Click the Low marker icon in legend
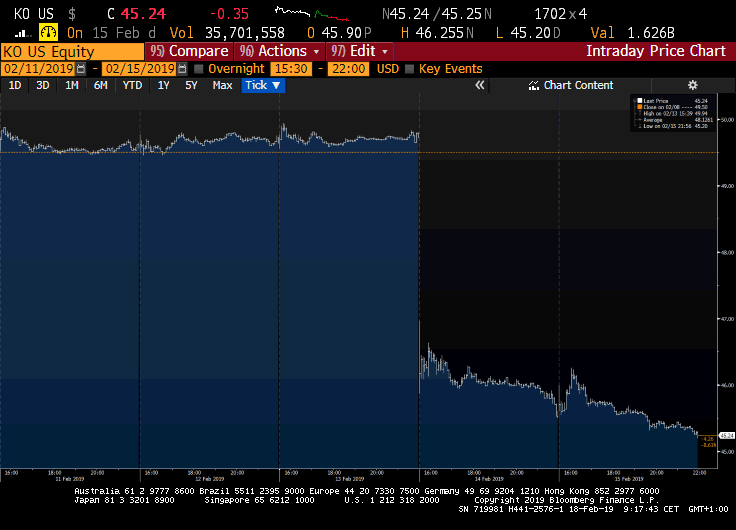This screenshot has height=530, width=736. (640, 126)
